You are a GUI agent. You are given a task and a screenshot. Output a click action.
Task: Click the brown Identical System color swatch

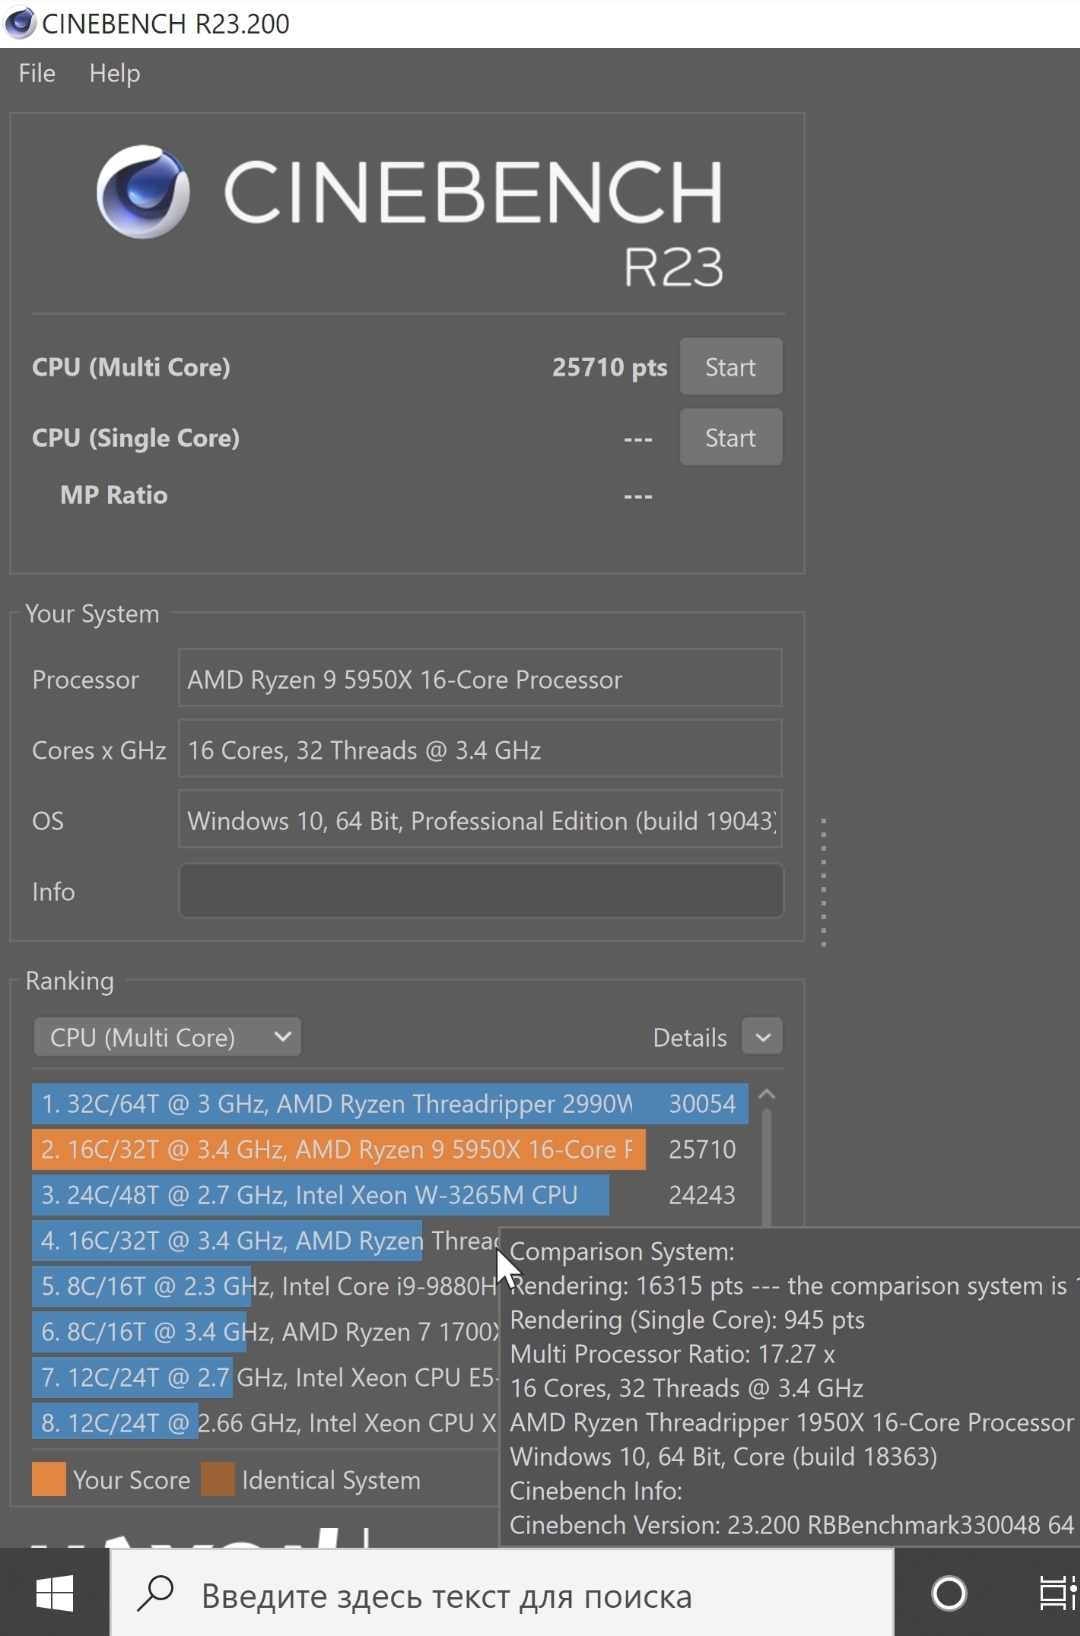(218, 1479)
